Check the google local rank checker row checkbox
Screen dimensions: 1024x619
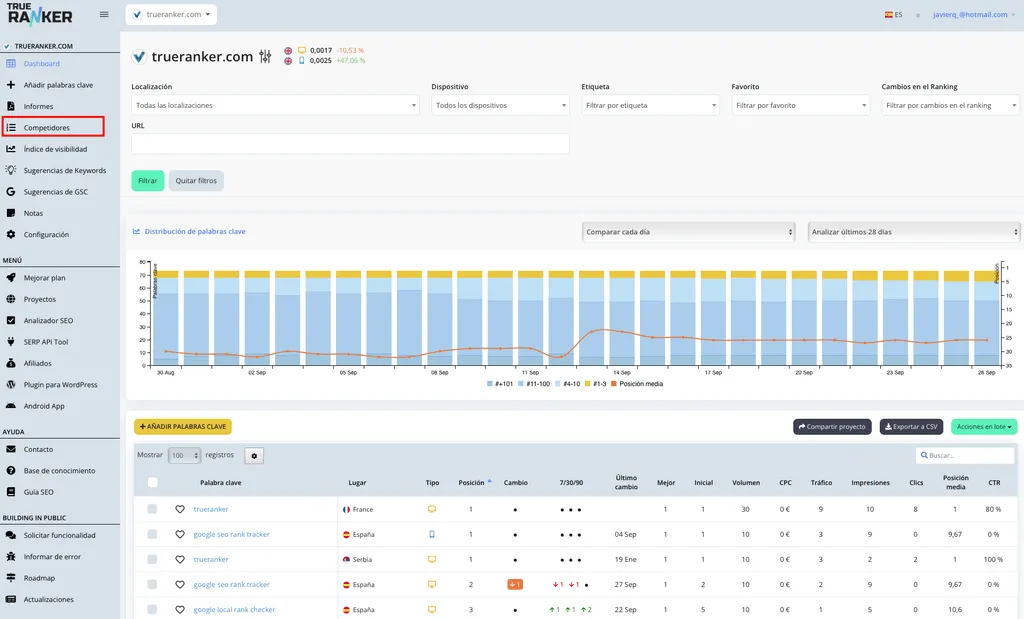point(152,610)
